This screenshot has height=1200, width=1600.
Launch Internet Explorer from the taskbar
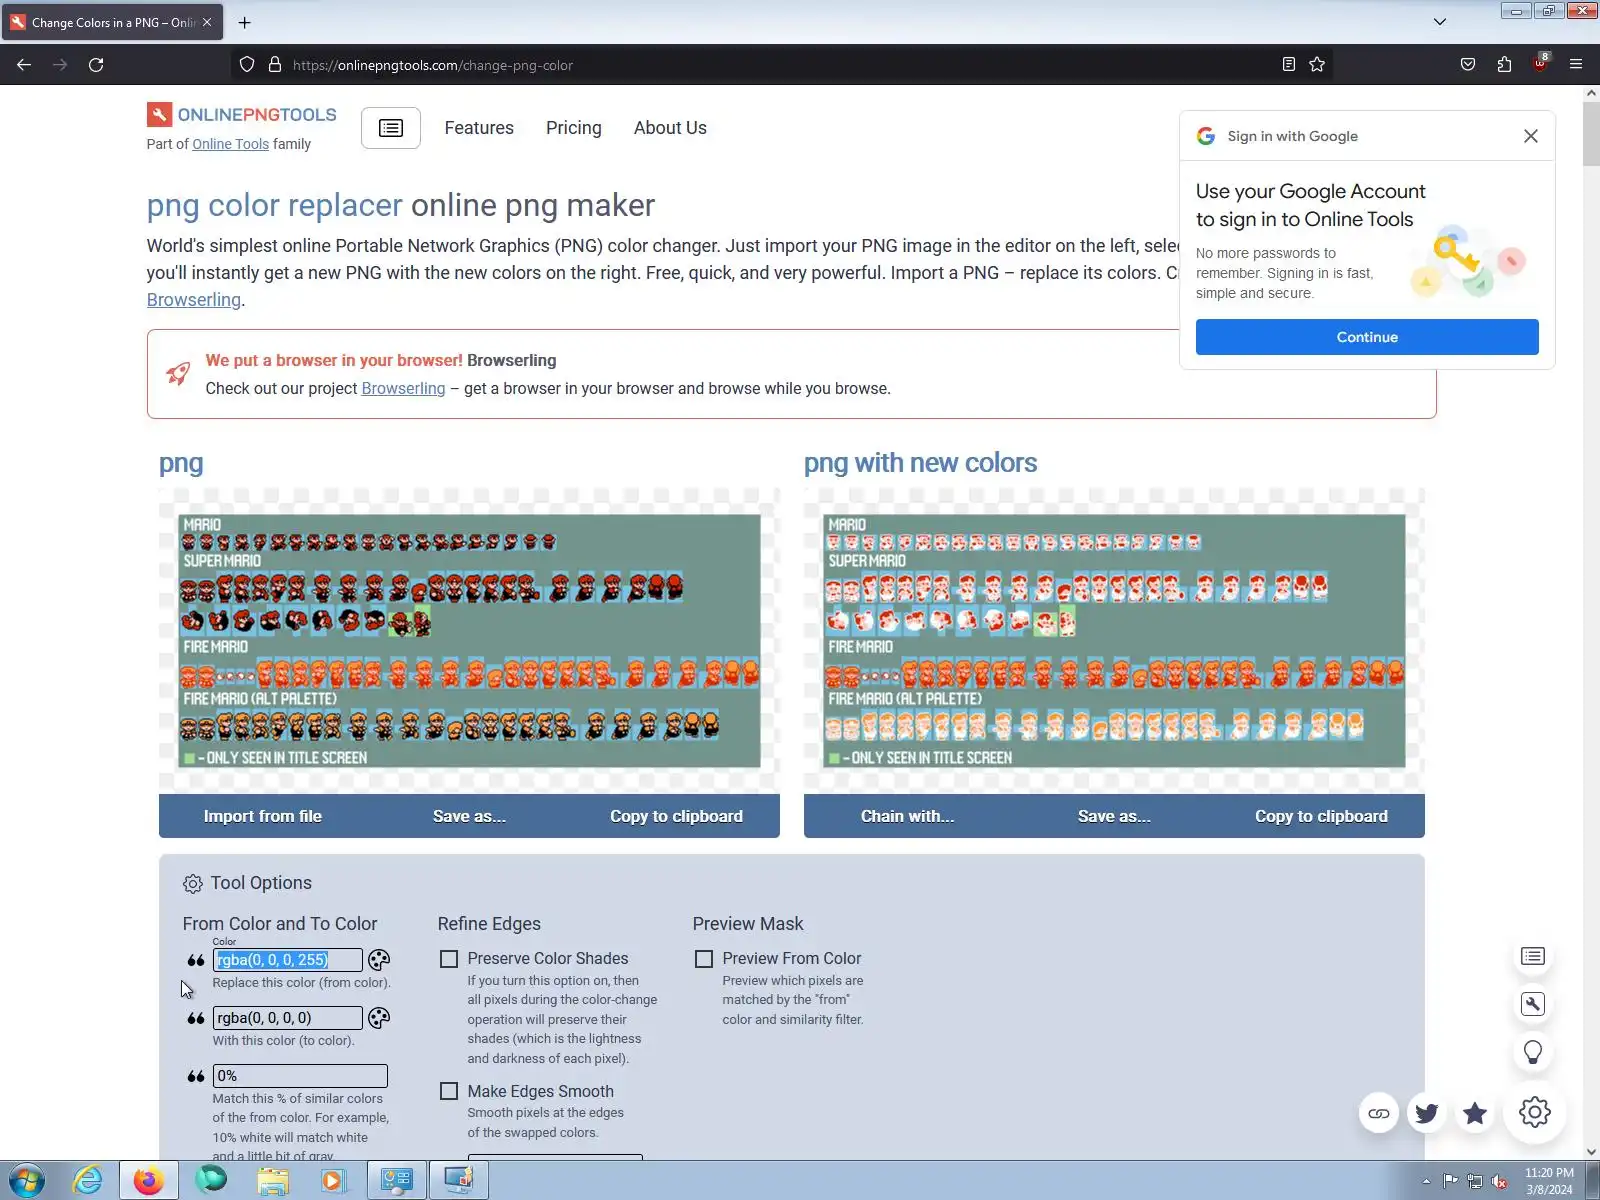tap(88, 1181)
